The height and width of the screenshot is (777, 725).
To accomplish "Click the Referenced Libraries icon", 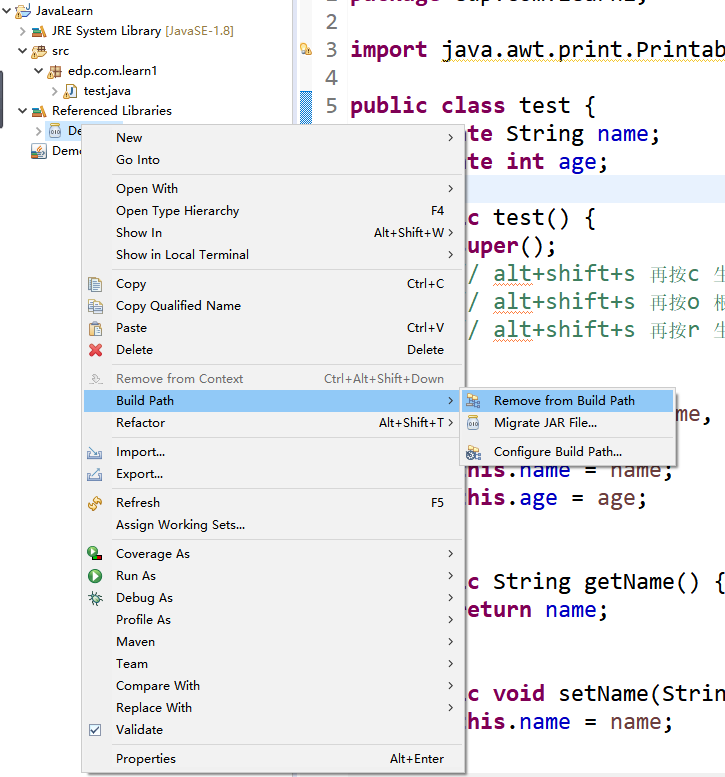I will 39,111.
